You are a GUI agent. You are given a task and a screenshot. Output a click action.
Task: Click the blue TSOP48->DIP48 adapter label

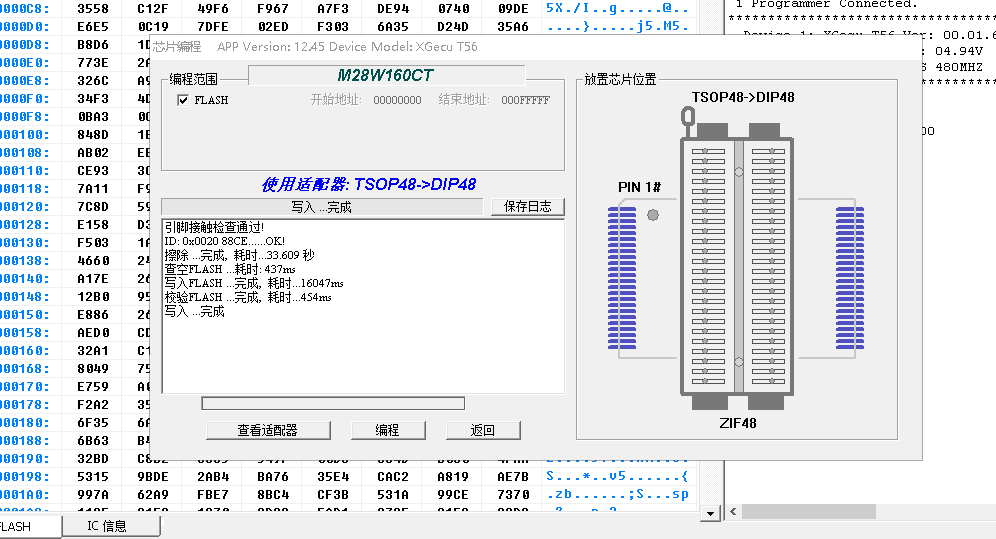pos(368,184)
